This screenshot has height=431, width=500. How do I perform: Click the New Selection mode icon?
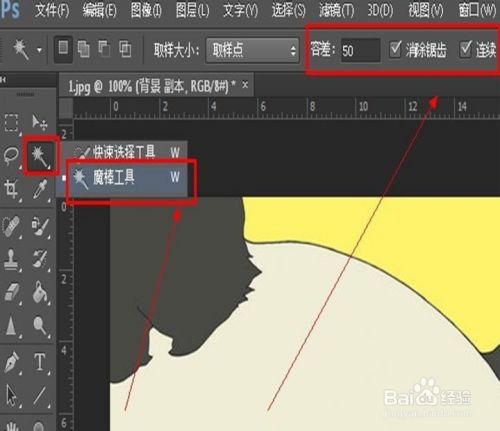63,50
